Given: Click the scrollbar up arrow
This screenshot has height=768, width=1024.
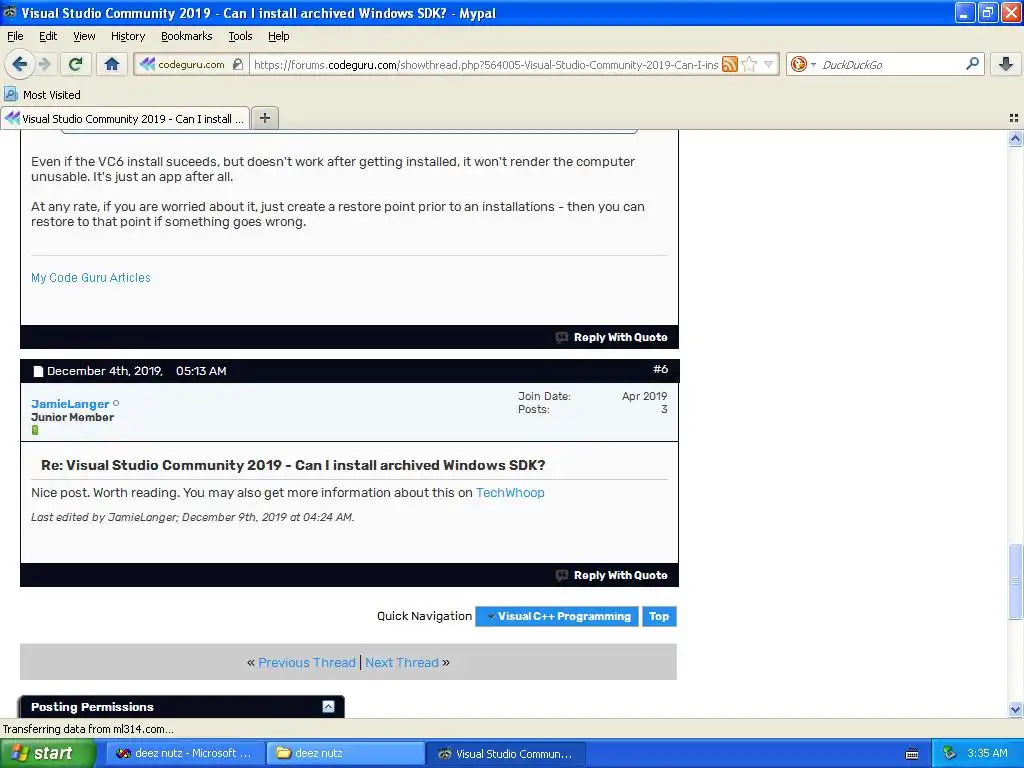Looking at the screenshot, I should pos(1015,138).
